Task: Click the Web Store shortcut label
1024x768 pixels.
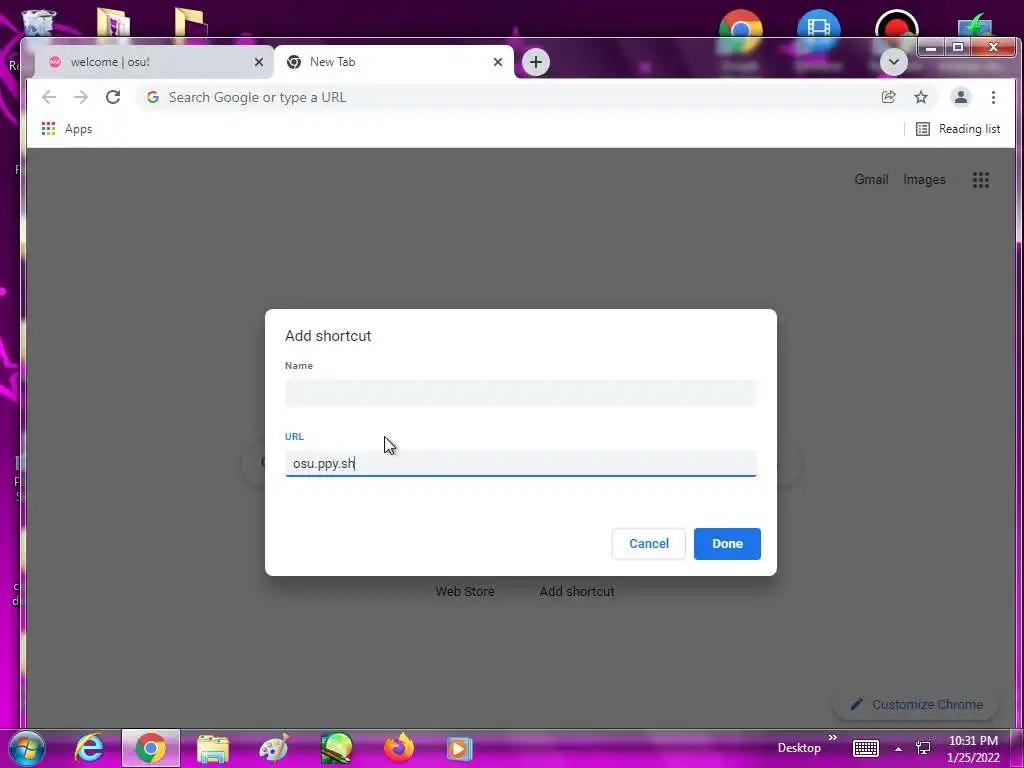Action: [465, 591]
